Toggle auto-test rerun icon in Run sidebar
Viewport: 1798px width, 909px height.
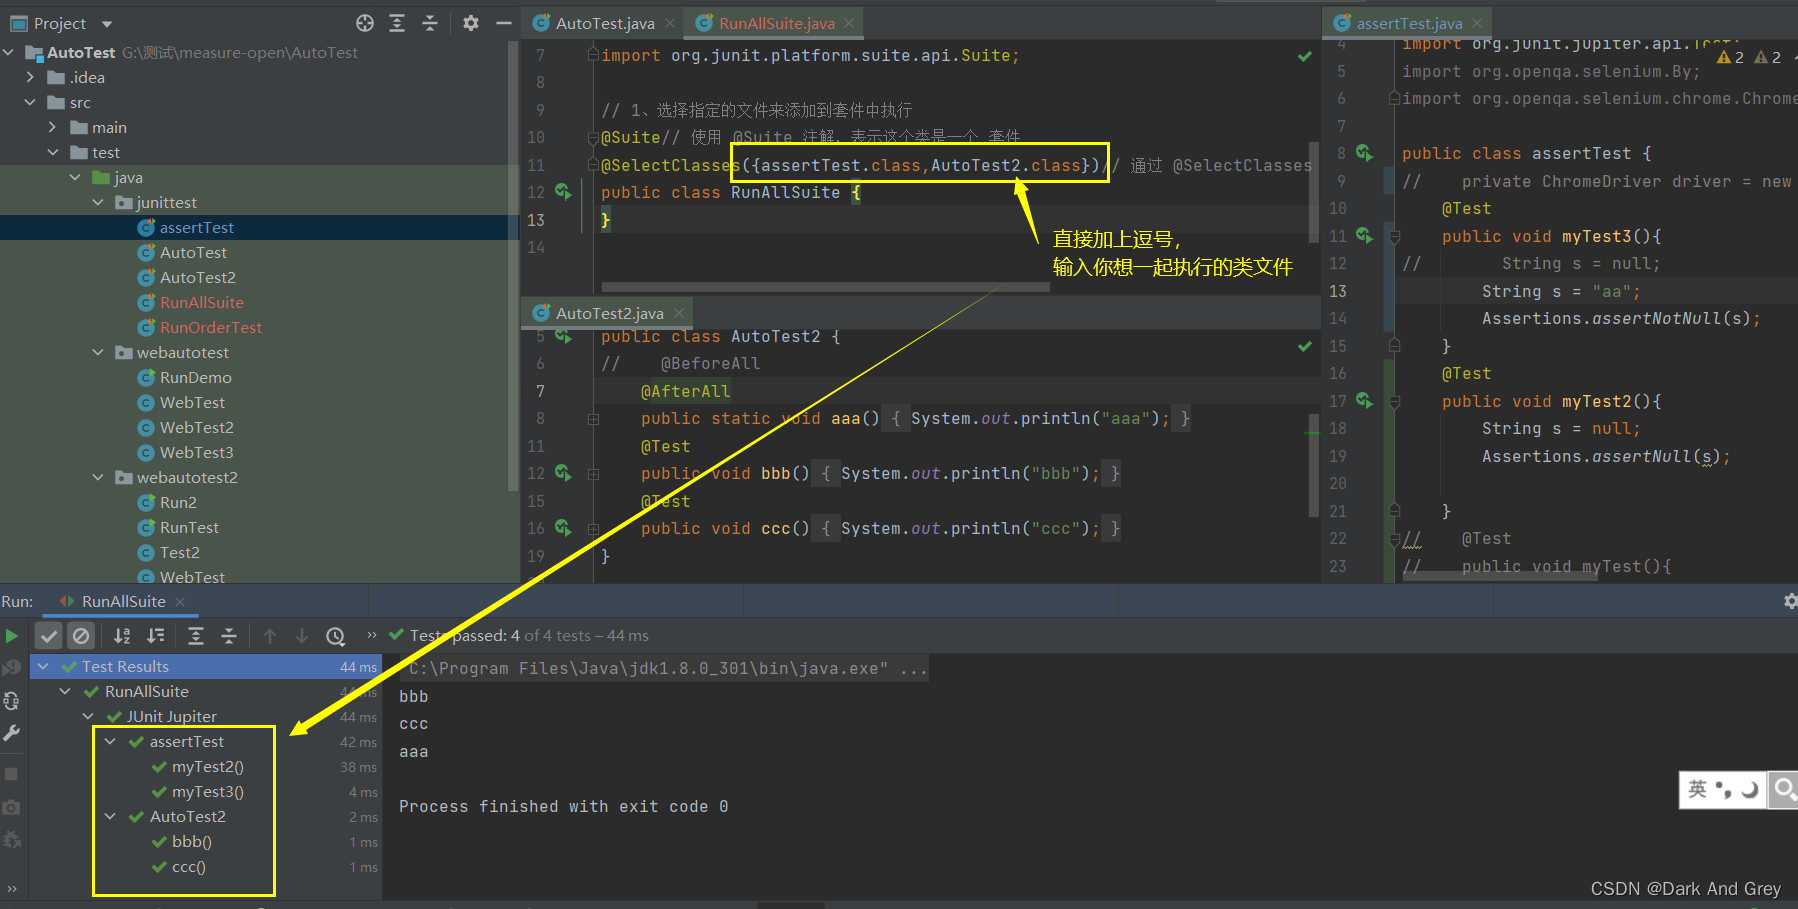tap(12, 701)
